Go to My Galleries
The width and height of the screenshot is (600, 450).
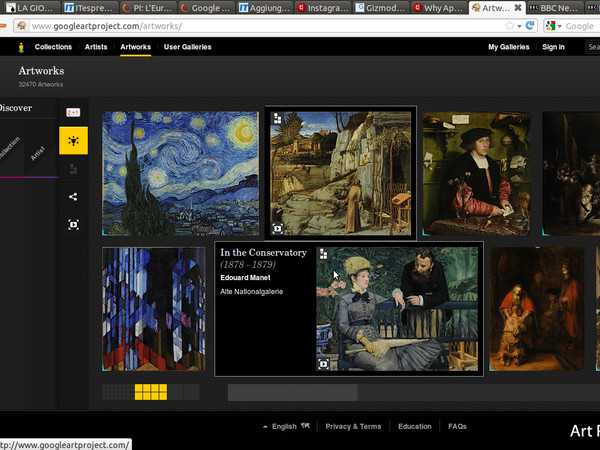point(509,47)
